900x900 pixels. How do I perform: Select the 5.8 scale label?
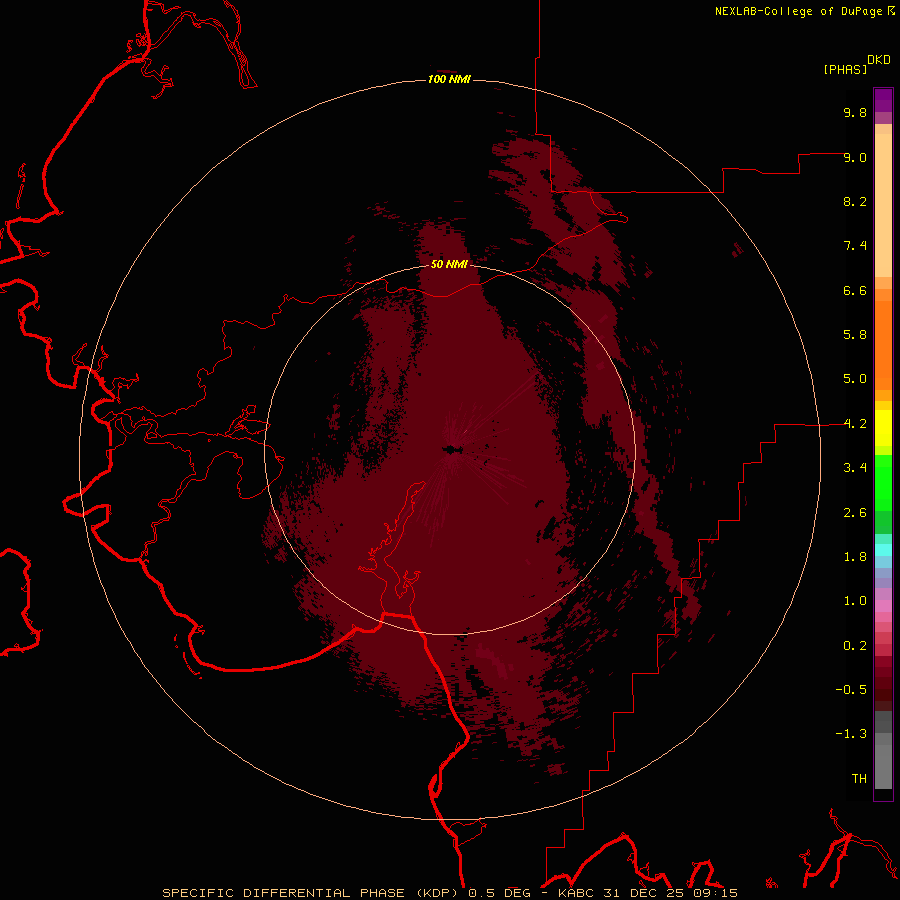855,335
